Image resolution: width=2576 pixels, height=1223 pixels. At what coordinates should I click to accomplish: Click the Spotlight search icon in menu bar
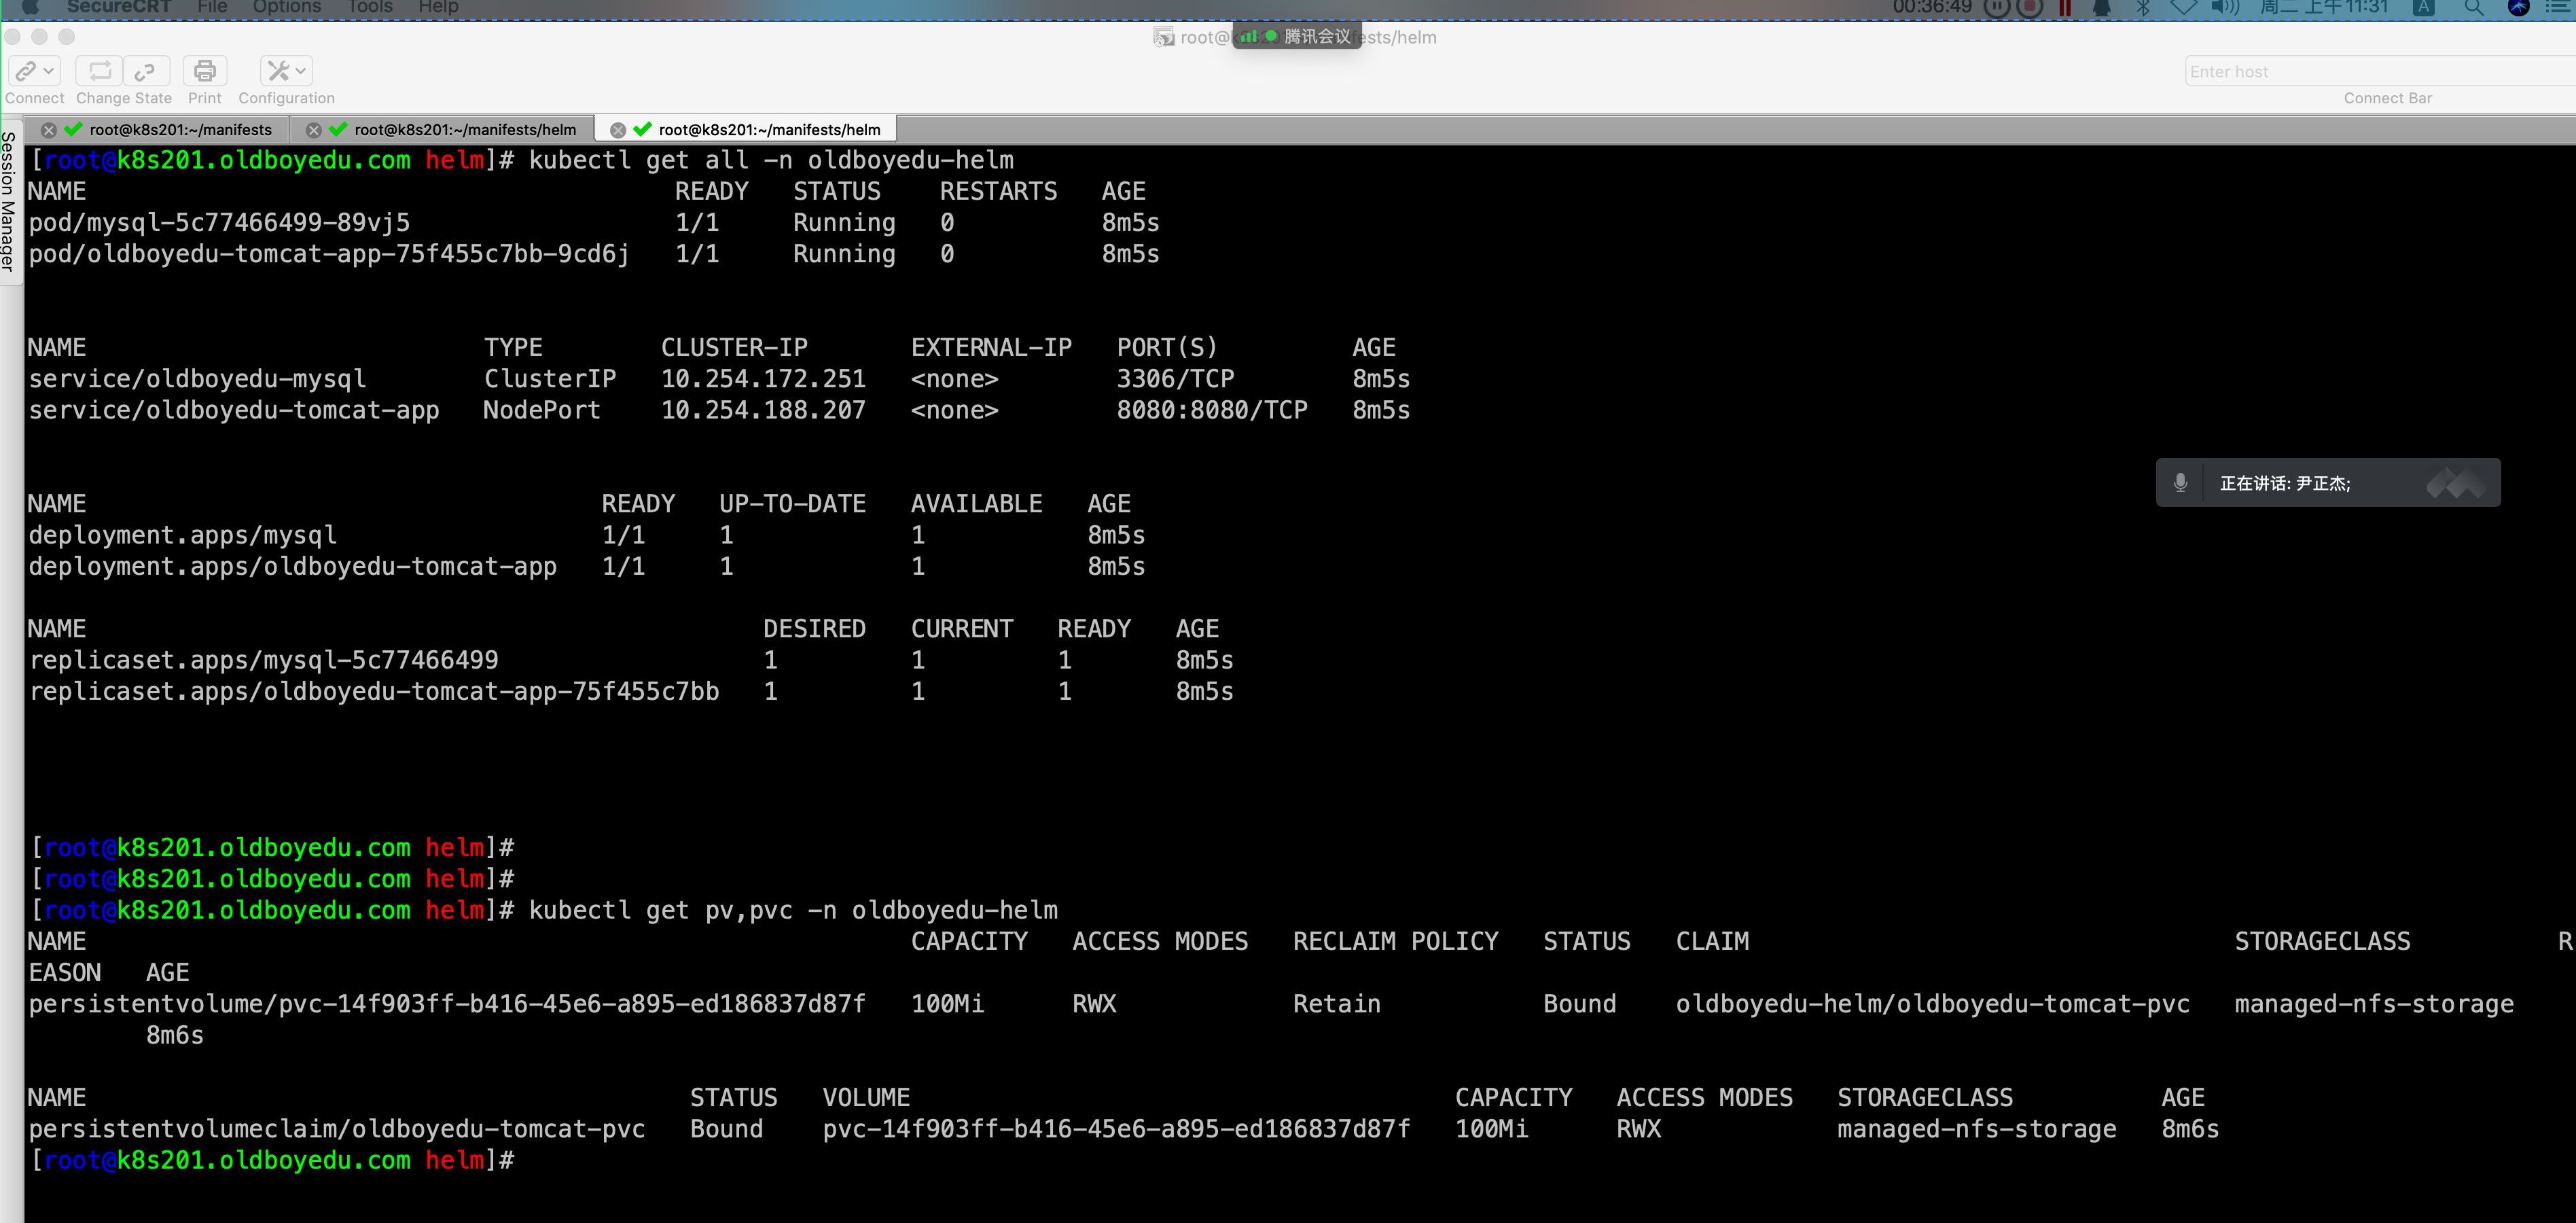(x=2472, y=8)
